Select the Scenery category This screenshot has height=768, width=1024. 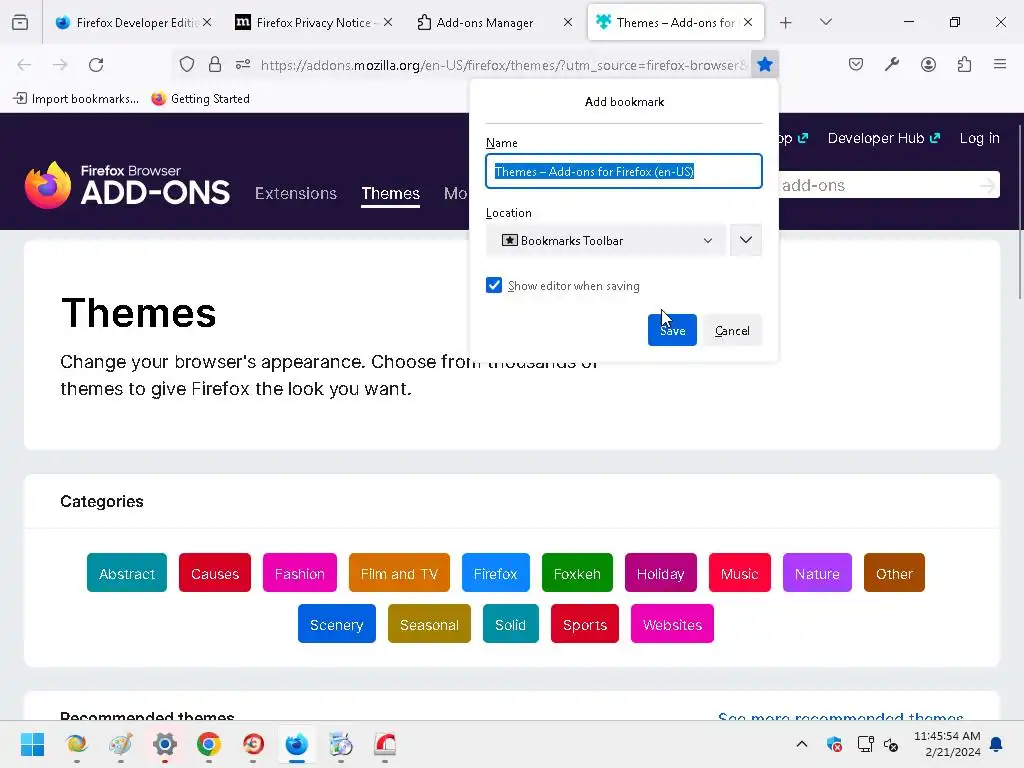tap(337, 624)
